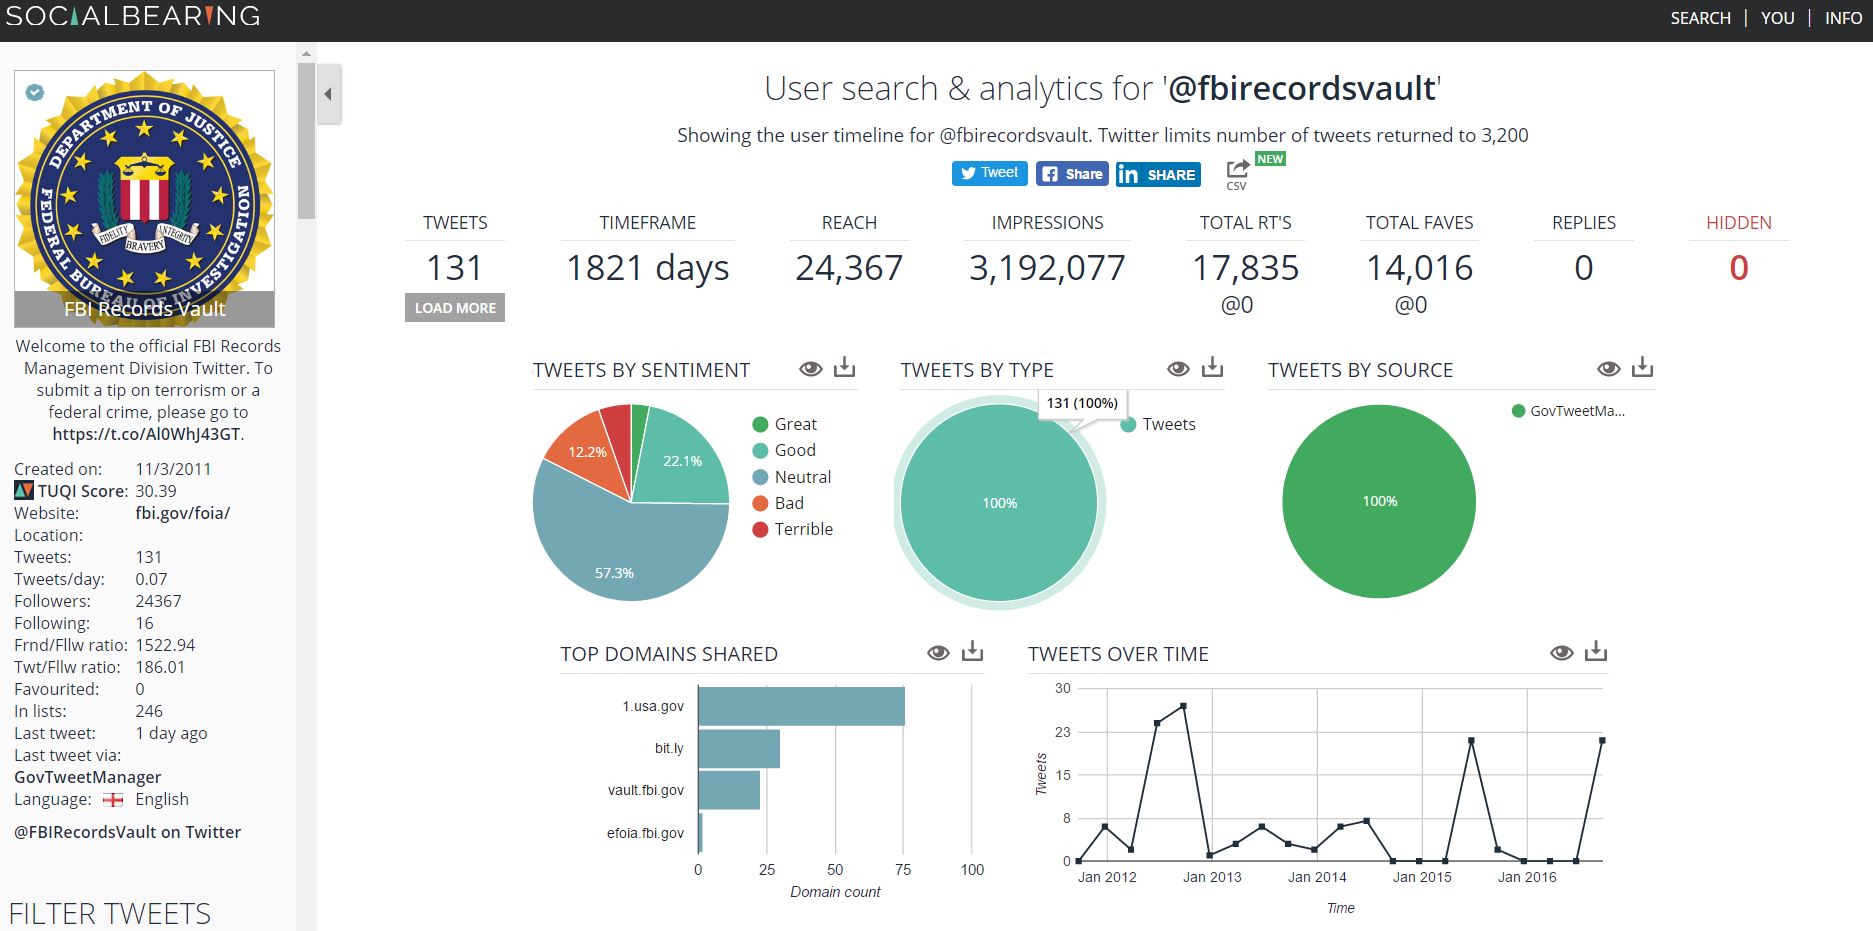The image size is (1873, 931).
Task: Click the NEW badge next to CSV
Action: [x=1270, y=159]
